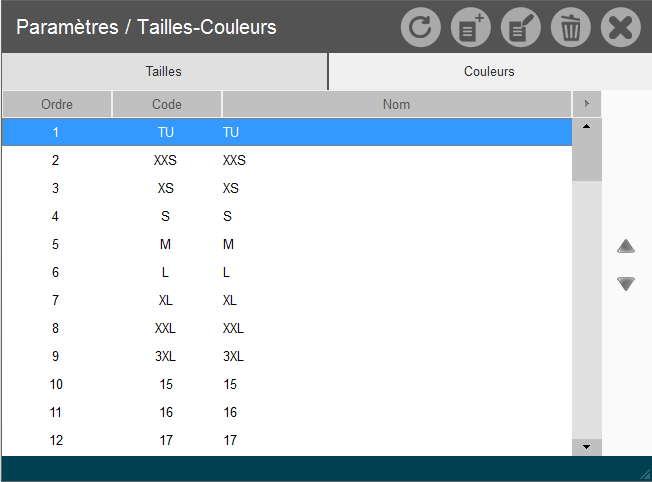This screenshot has height=482, width=652.
Task: Switch to the Couleurs tab
Action: pos(489,72)
